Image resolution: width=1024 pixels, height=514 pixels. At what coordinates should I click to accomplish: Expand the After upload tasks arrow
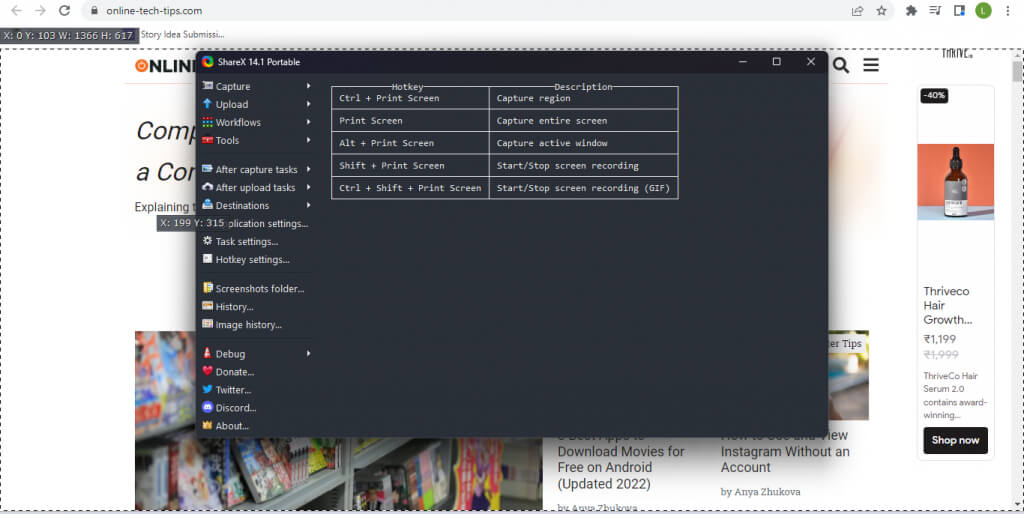click(x=308, y=187)
